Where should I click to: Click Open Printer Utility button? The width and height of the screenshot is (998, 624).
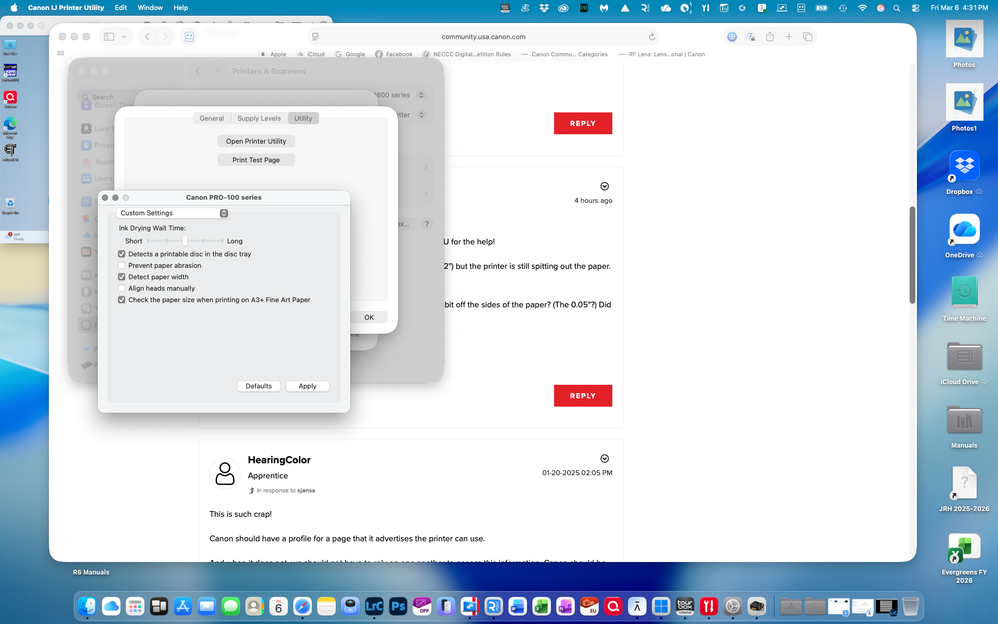256,141
